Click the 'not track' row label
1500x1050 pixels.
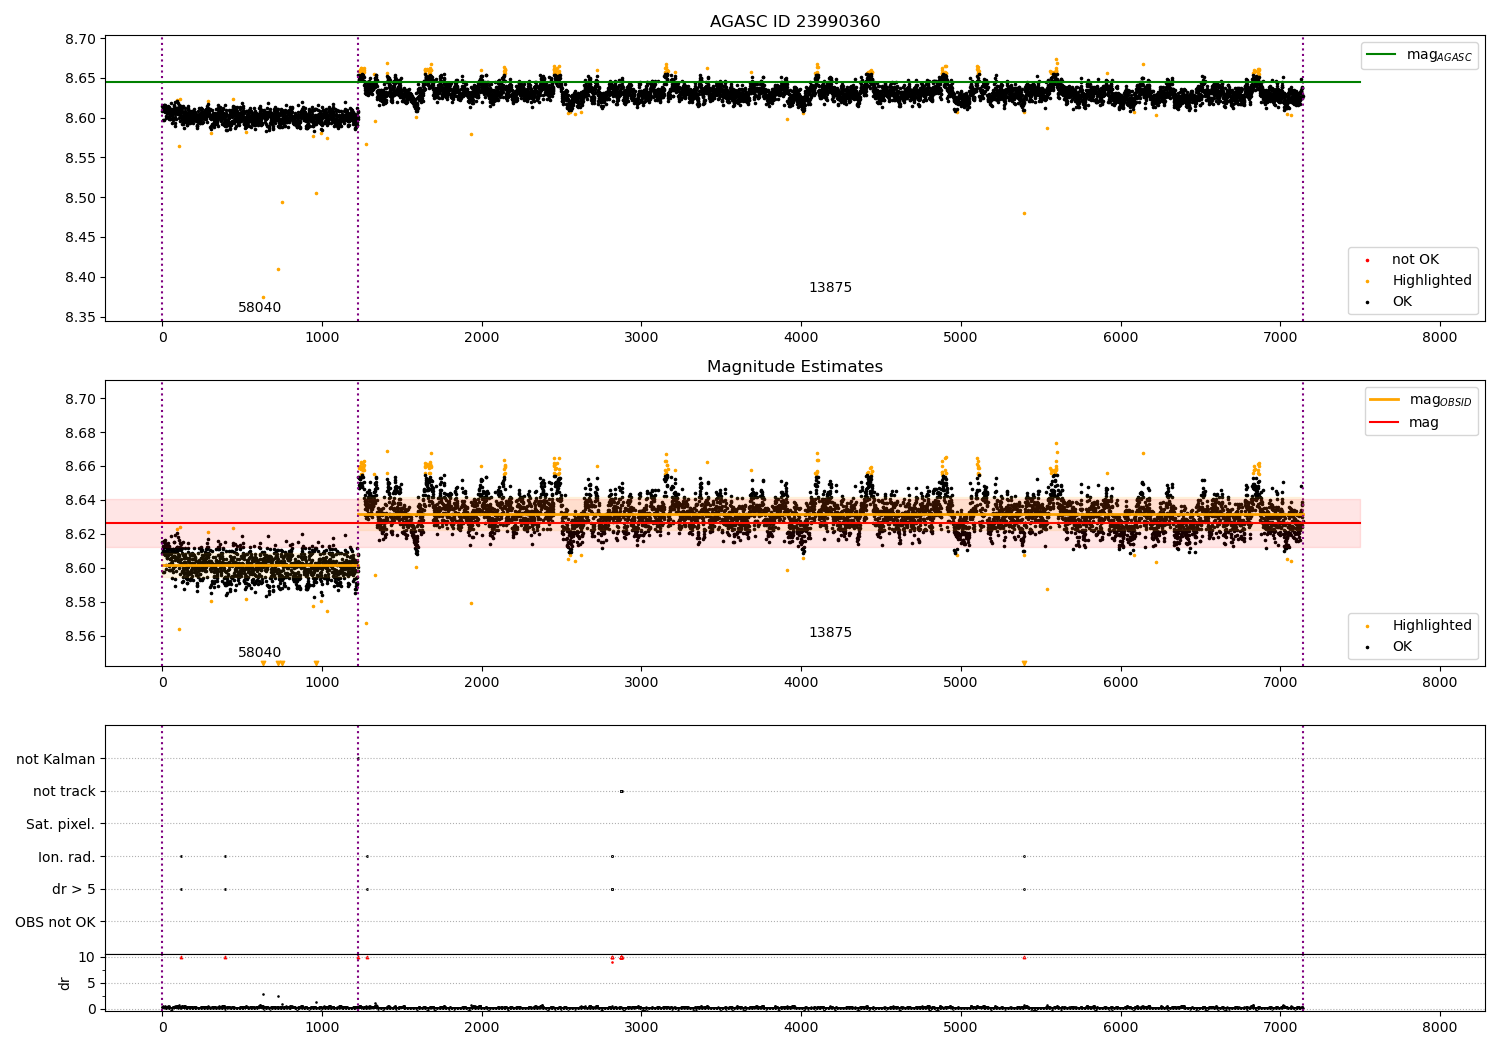[64, 792]
